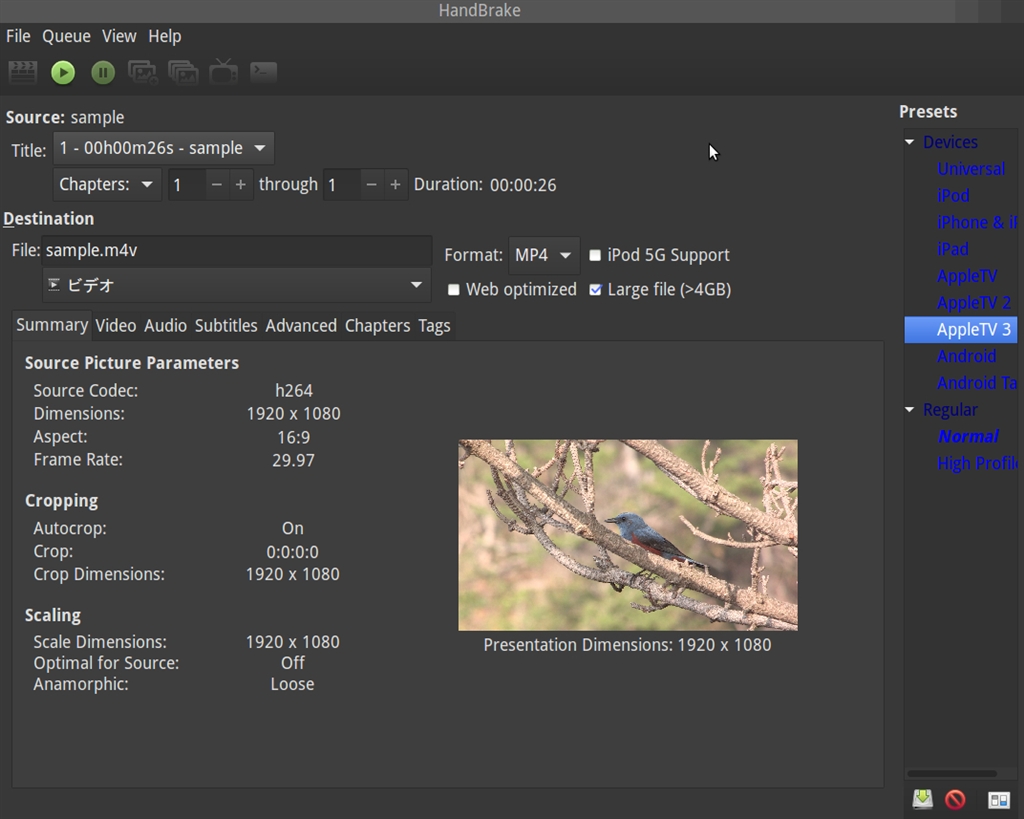The width and height of the screenshot is (1024, 819).
Task: Click the destination File name field
Action: (235, 251)
